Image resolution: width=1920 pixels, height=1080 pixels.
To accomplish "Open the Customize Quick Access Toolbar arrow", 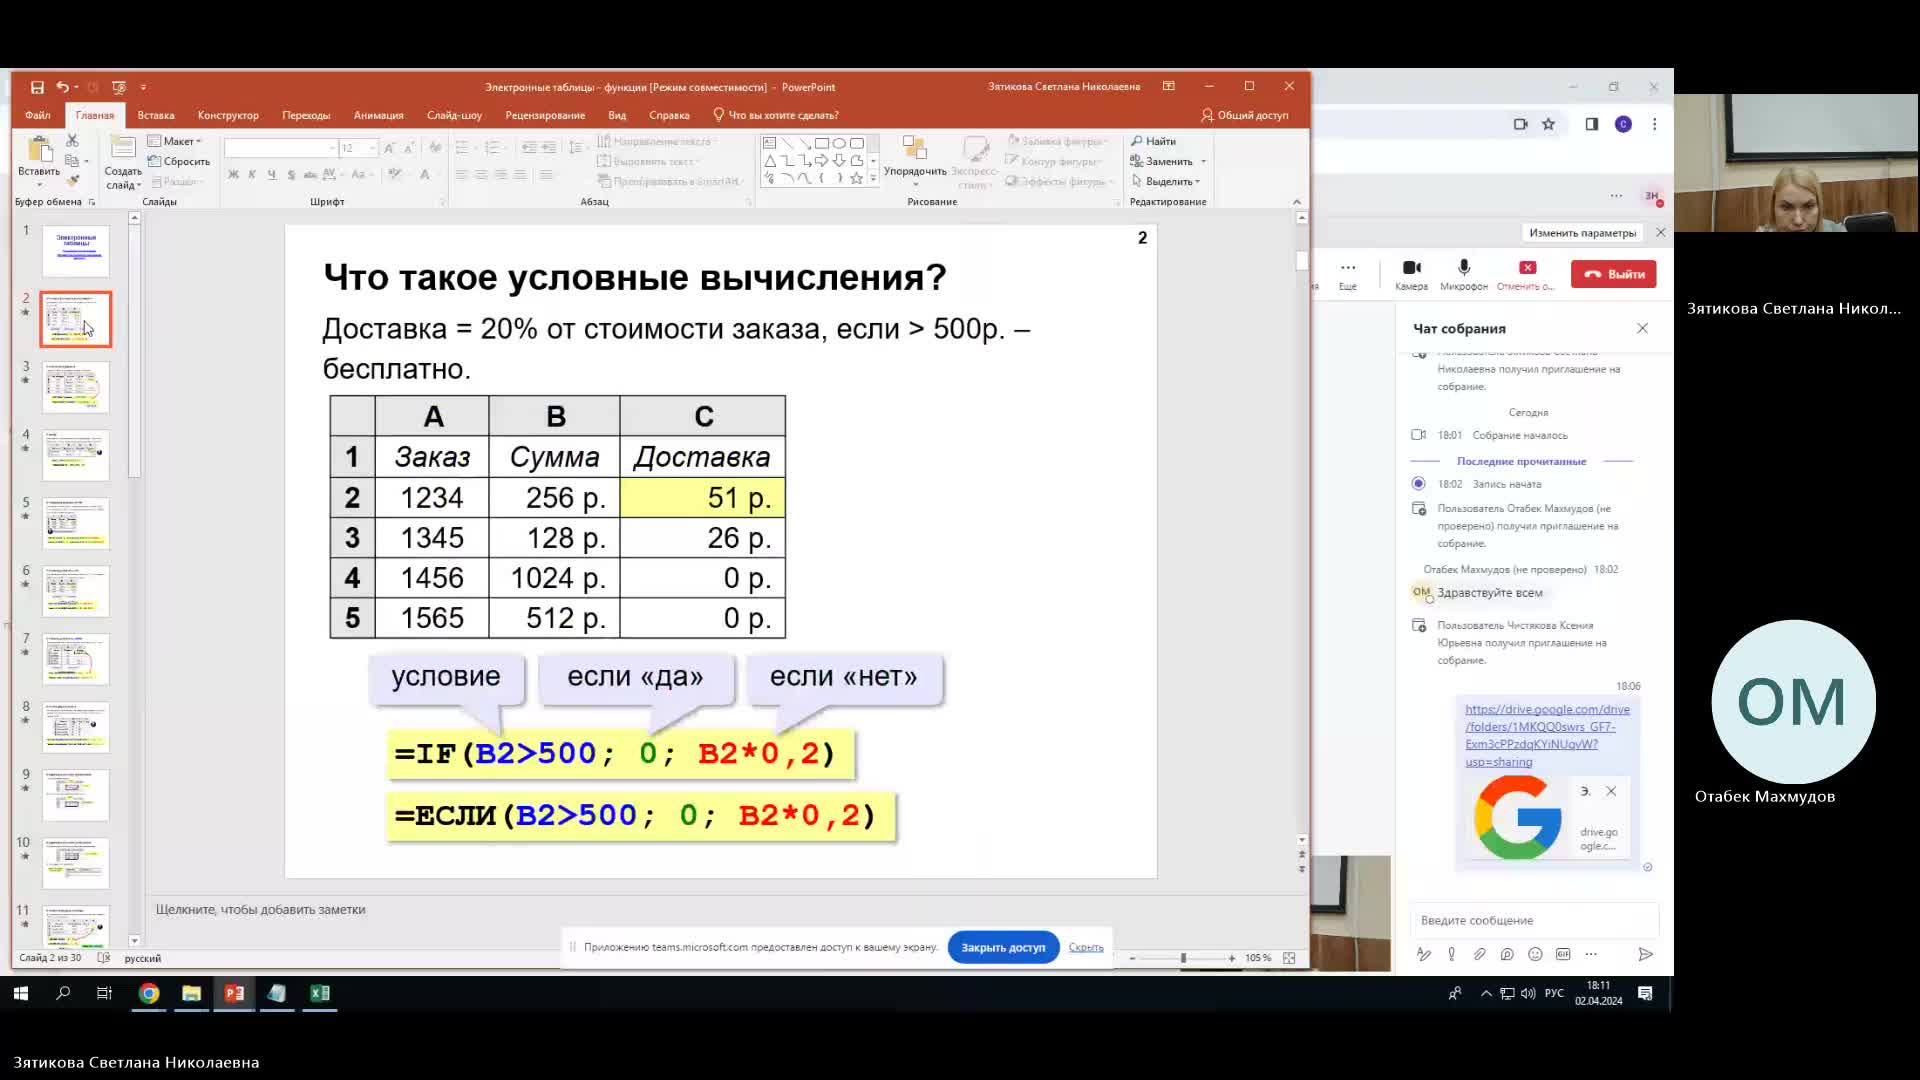I will 143,87.
